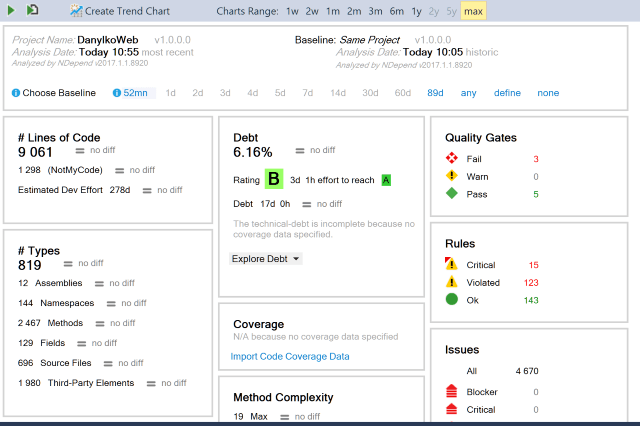This screenshot has height=426, width=640.
Task: Select none as baseline
Action: (548, 93)
